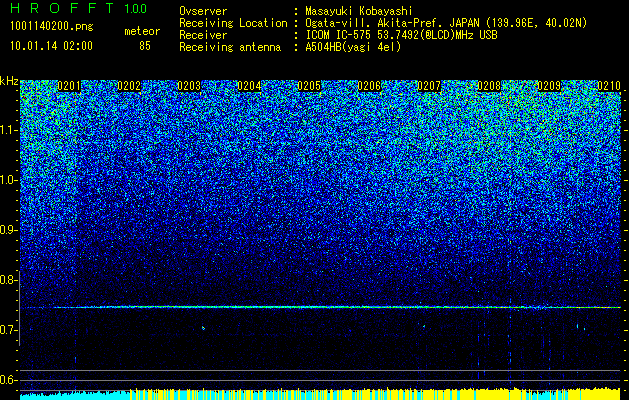Select receiver text ICOM IC-575 53.7492 MHz USB
This screenshot has width=629, height=400.
401,35
